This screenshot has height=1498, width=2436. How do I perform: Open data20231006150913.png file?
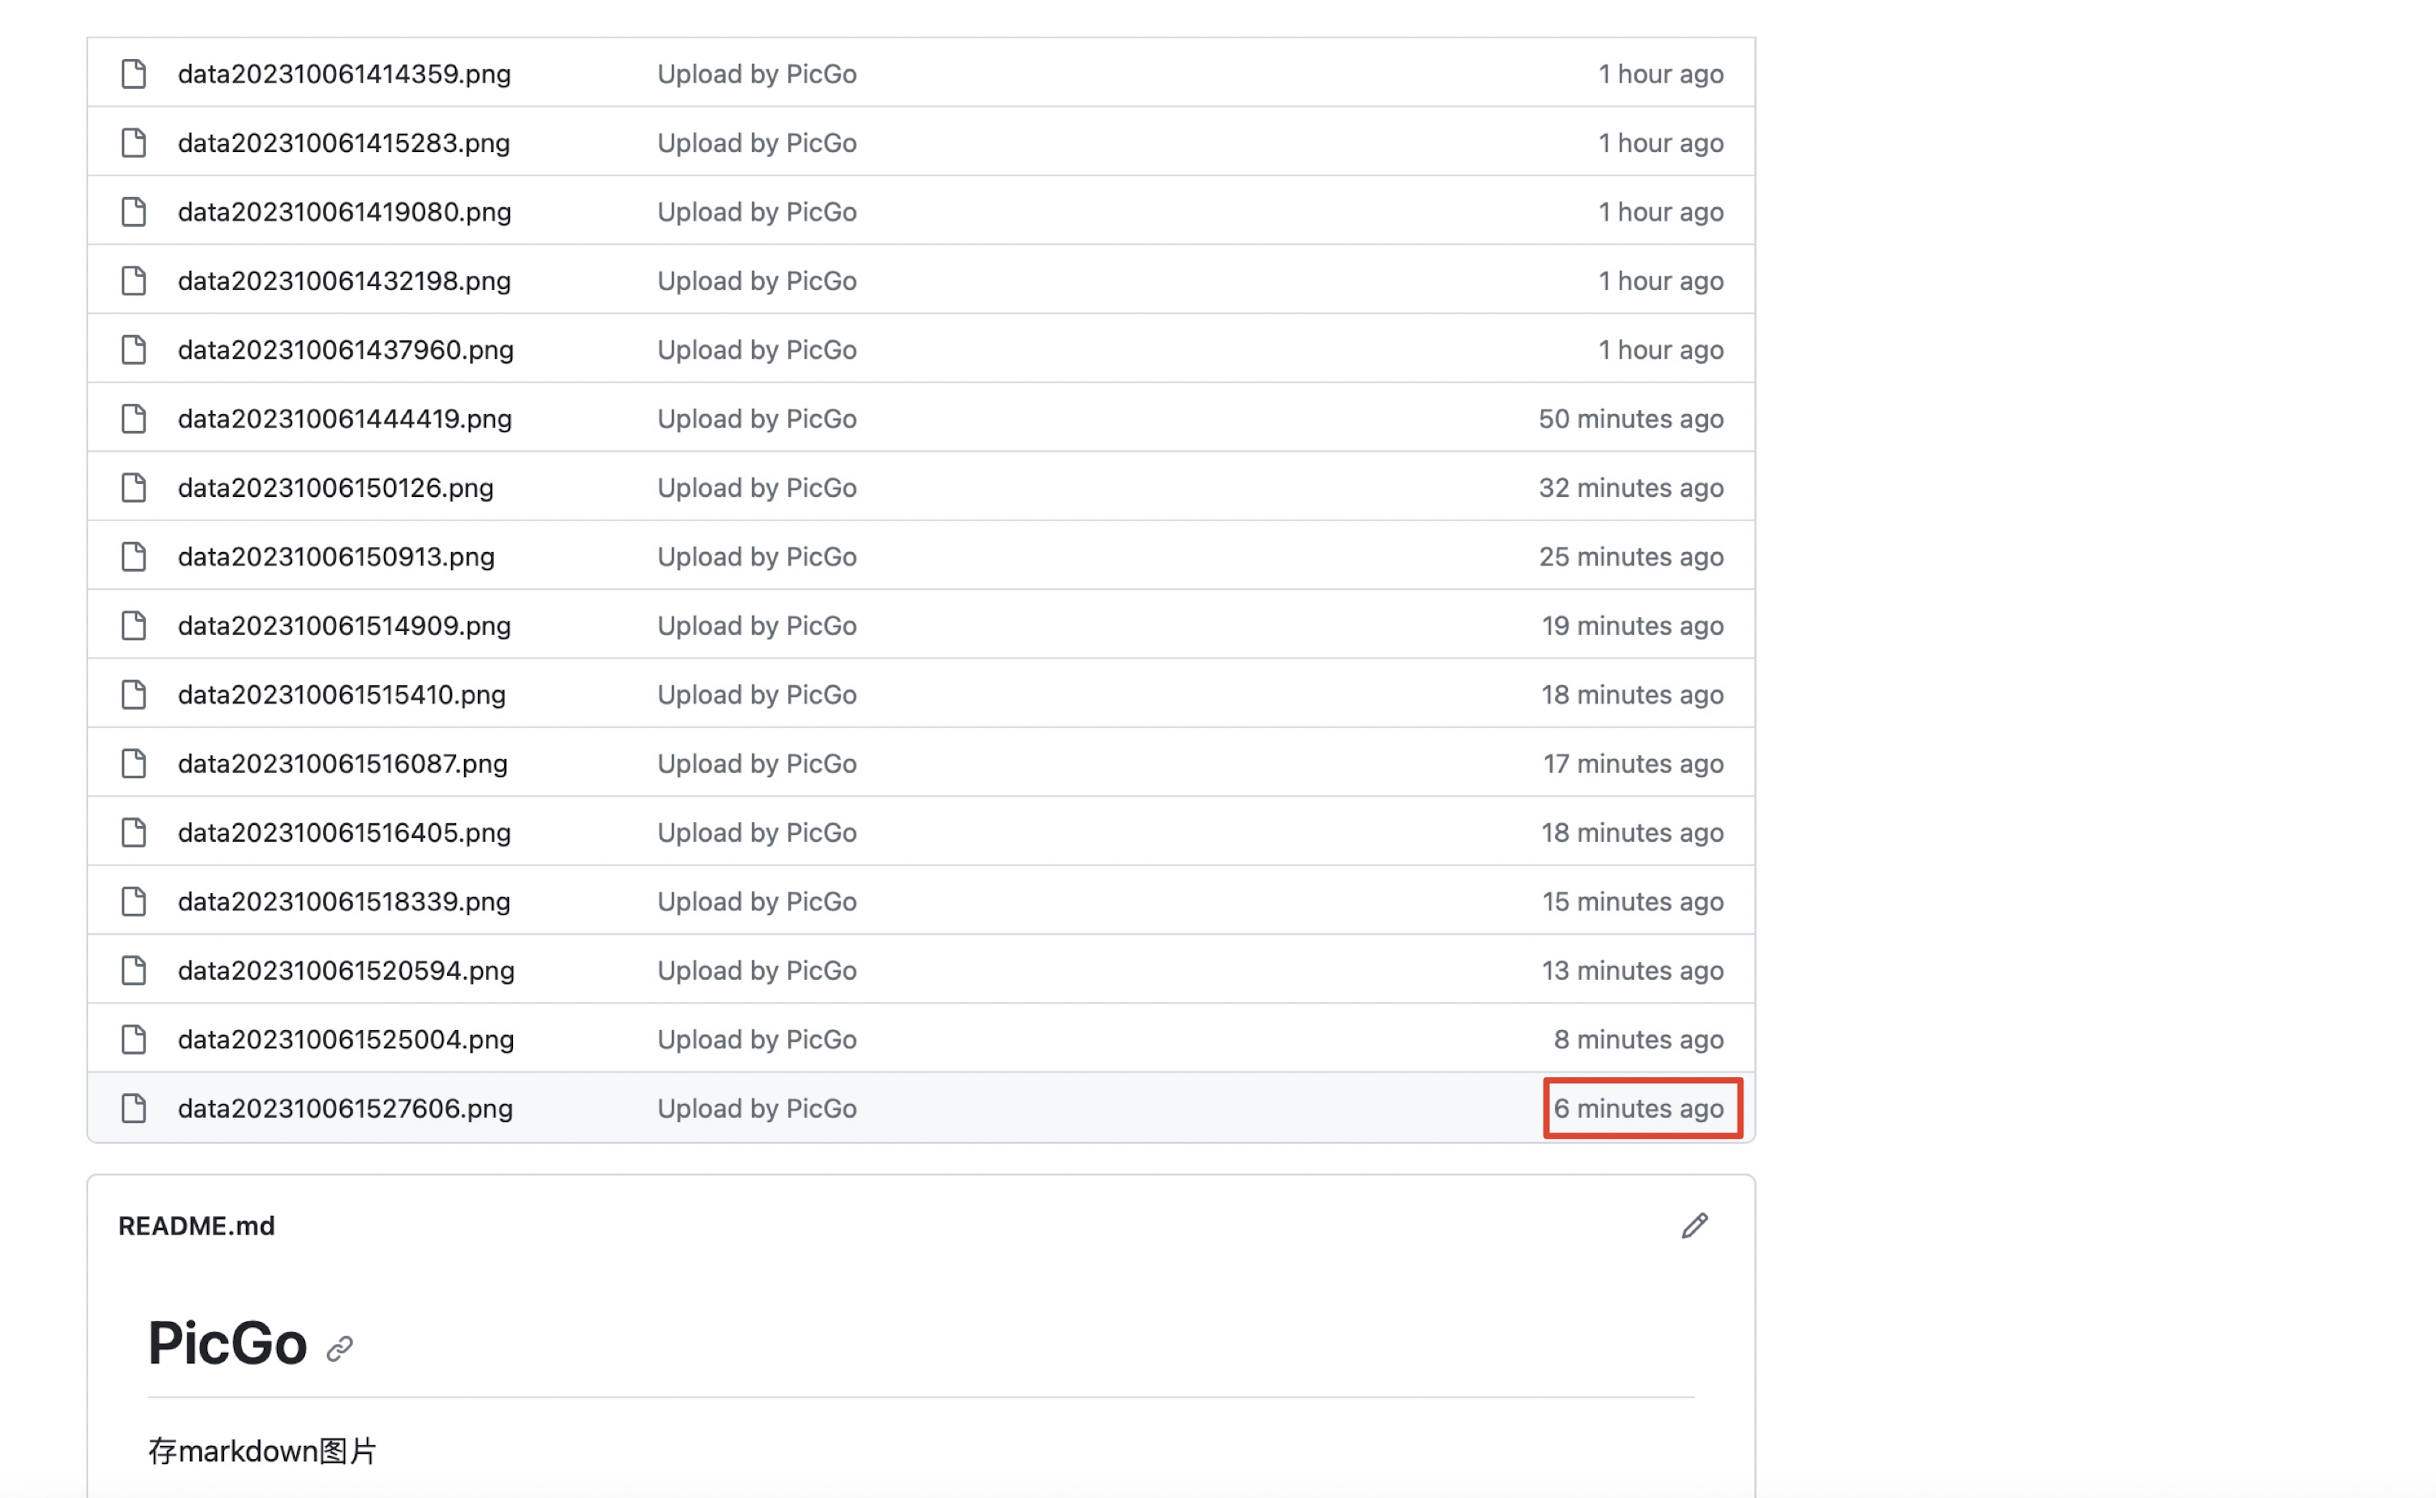click(x=336, y=557)
